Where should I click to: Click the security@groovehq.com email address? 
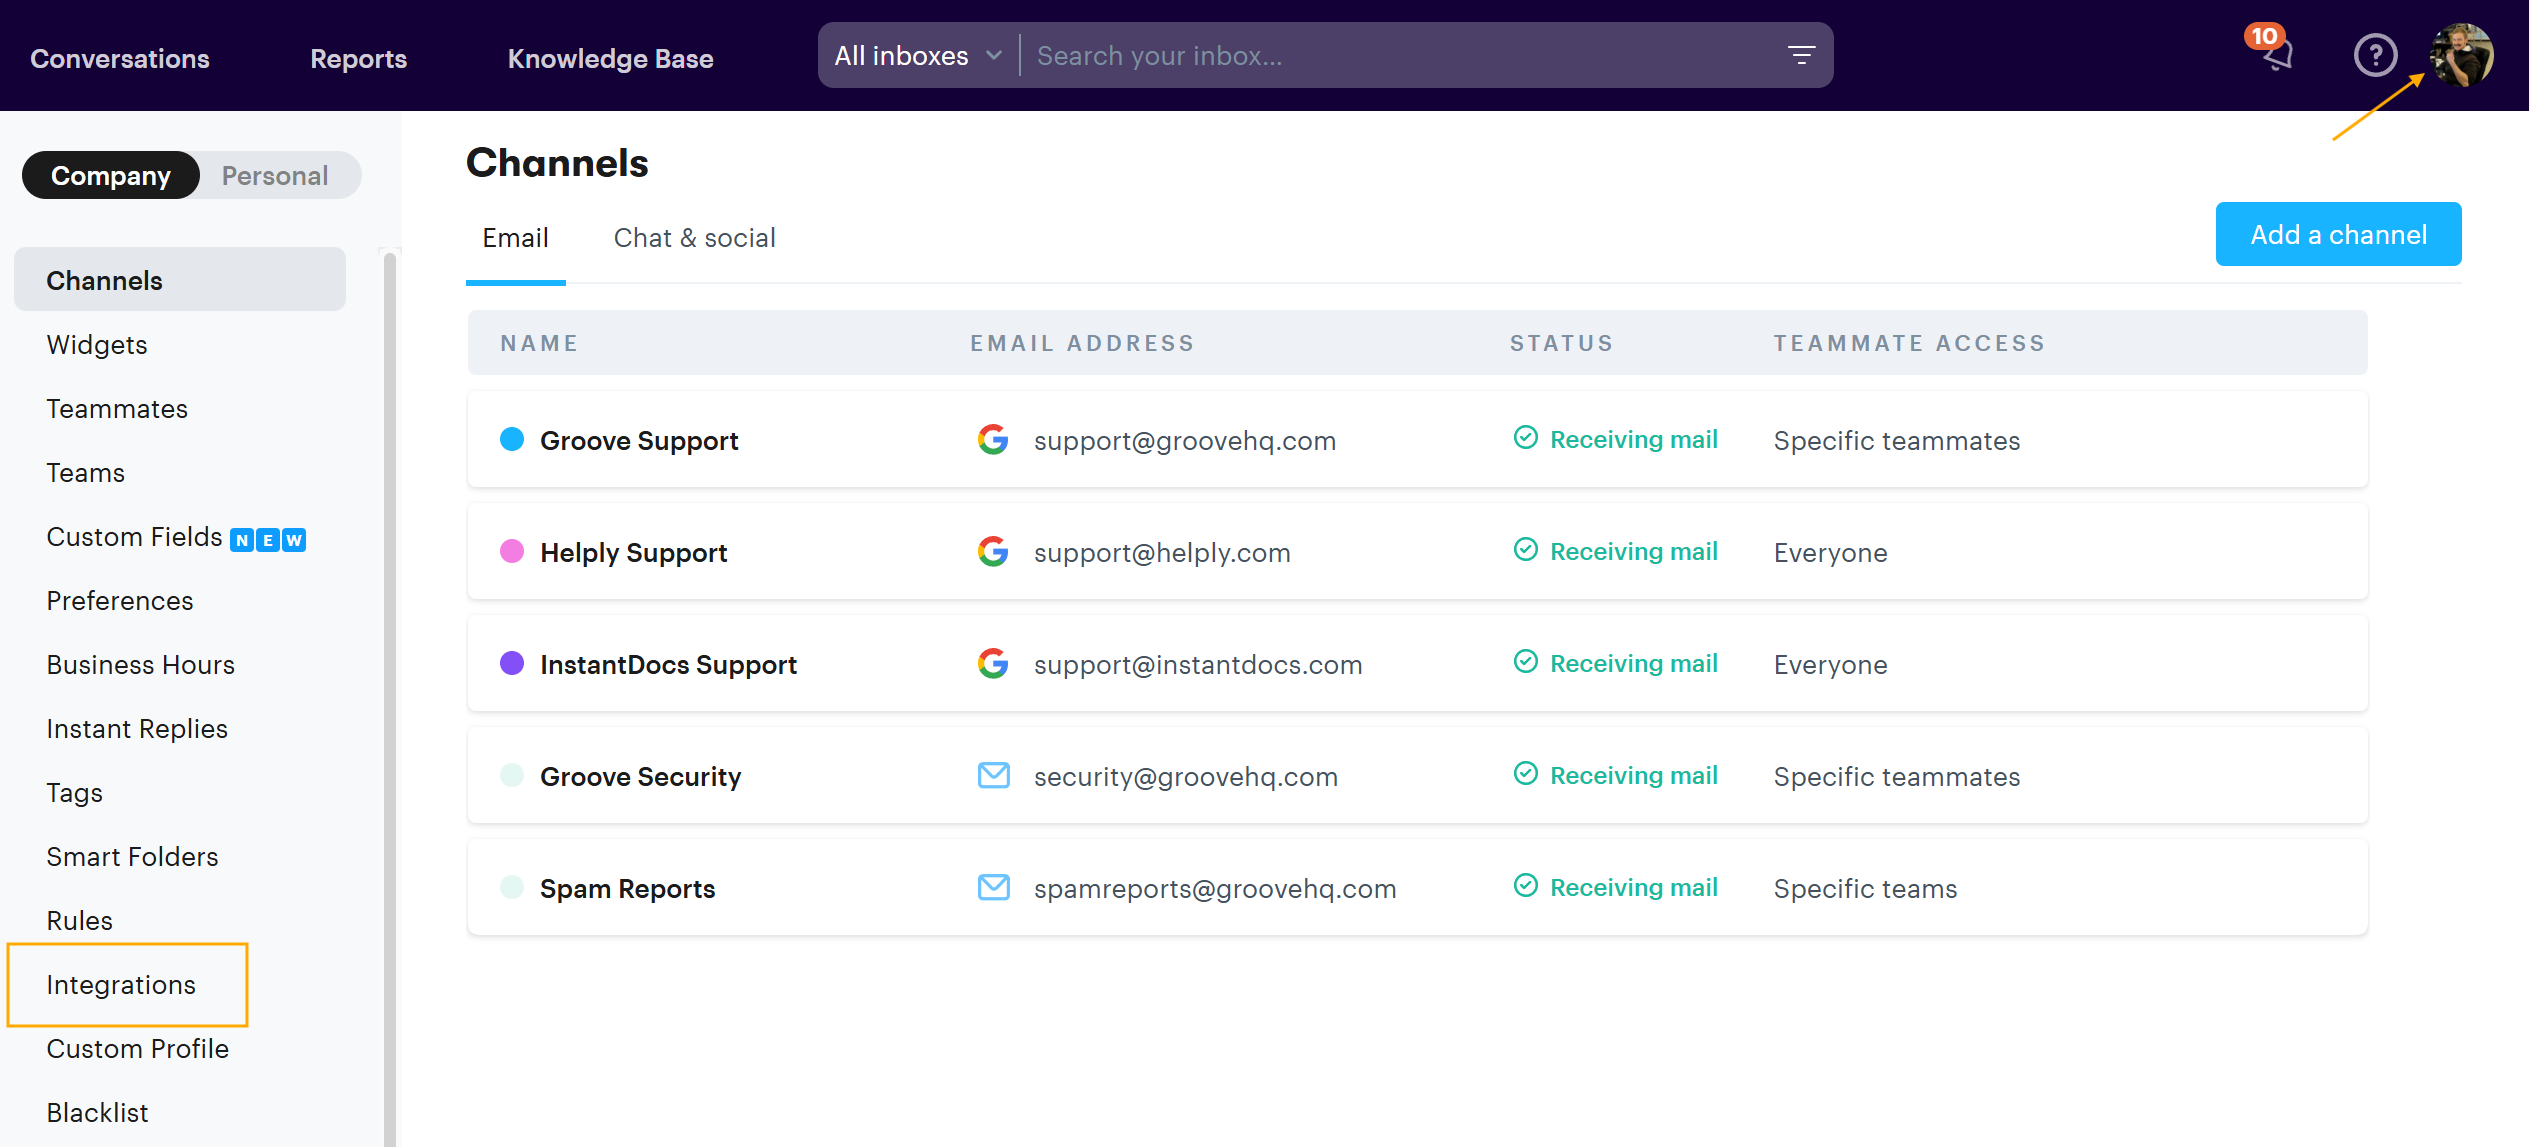(1186, 776)
